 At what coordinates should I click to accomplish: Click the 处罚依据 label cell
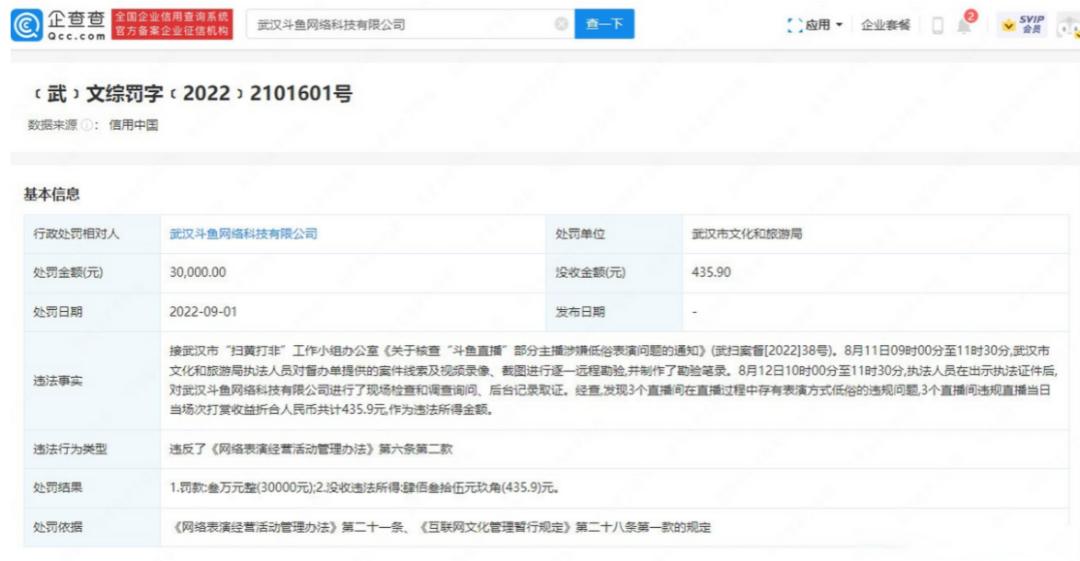coord(92,527)
